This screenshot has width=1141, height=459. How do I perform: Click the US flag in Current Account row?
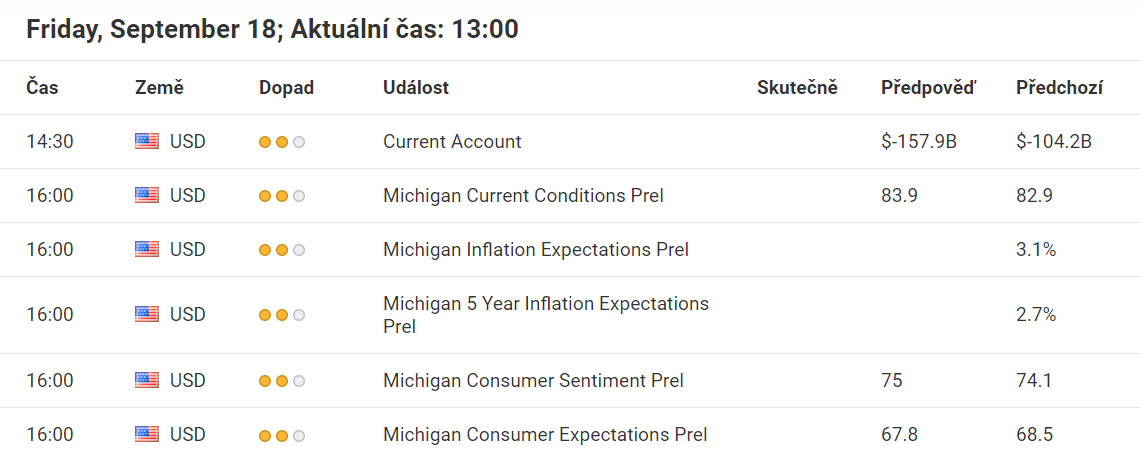(x=147, y=142)
